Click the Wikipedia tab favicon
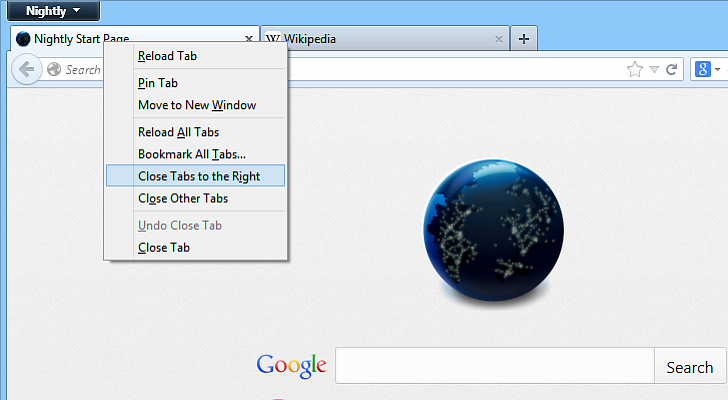Viewport: 728px width, 400px height. point(273,39)
